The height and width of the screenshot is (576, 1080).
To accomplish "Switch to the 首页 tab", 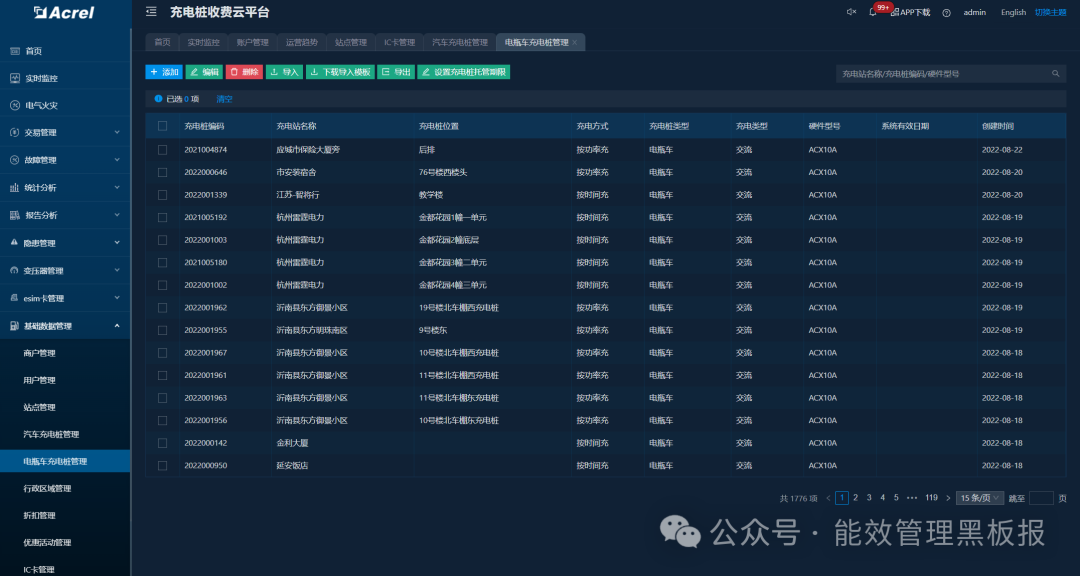I will [x=162, y=42].
